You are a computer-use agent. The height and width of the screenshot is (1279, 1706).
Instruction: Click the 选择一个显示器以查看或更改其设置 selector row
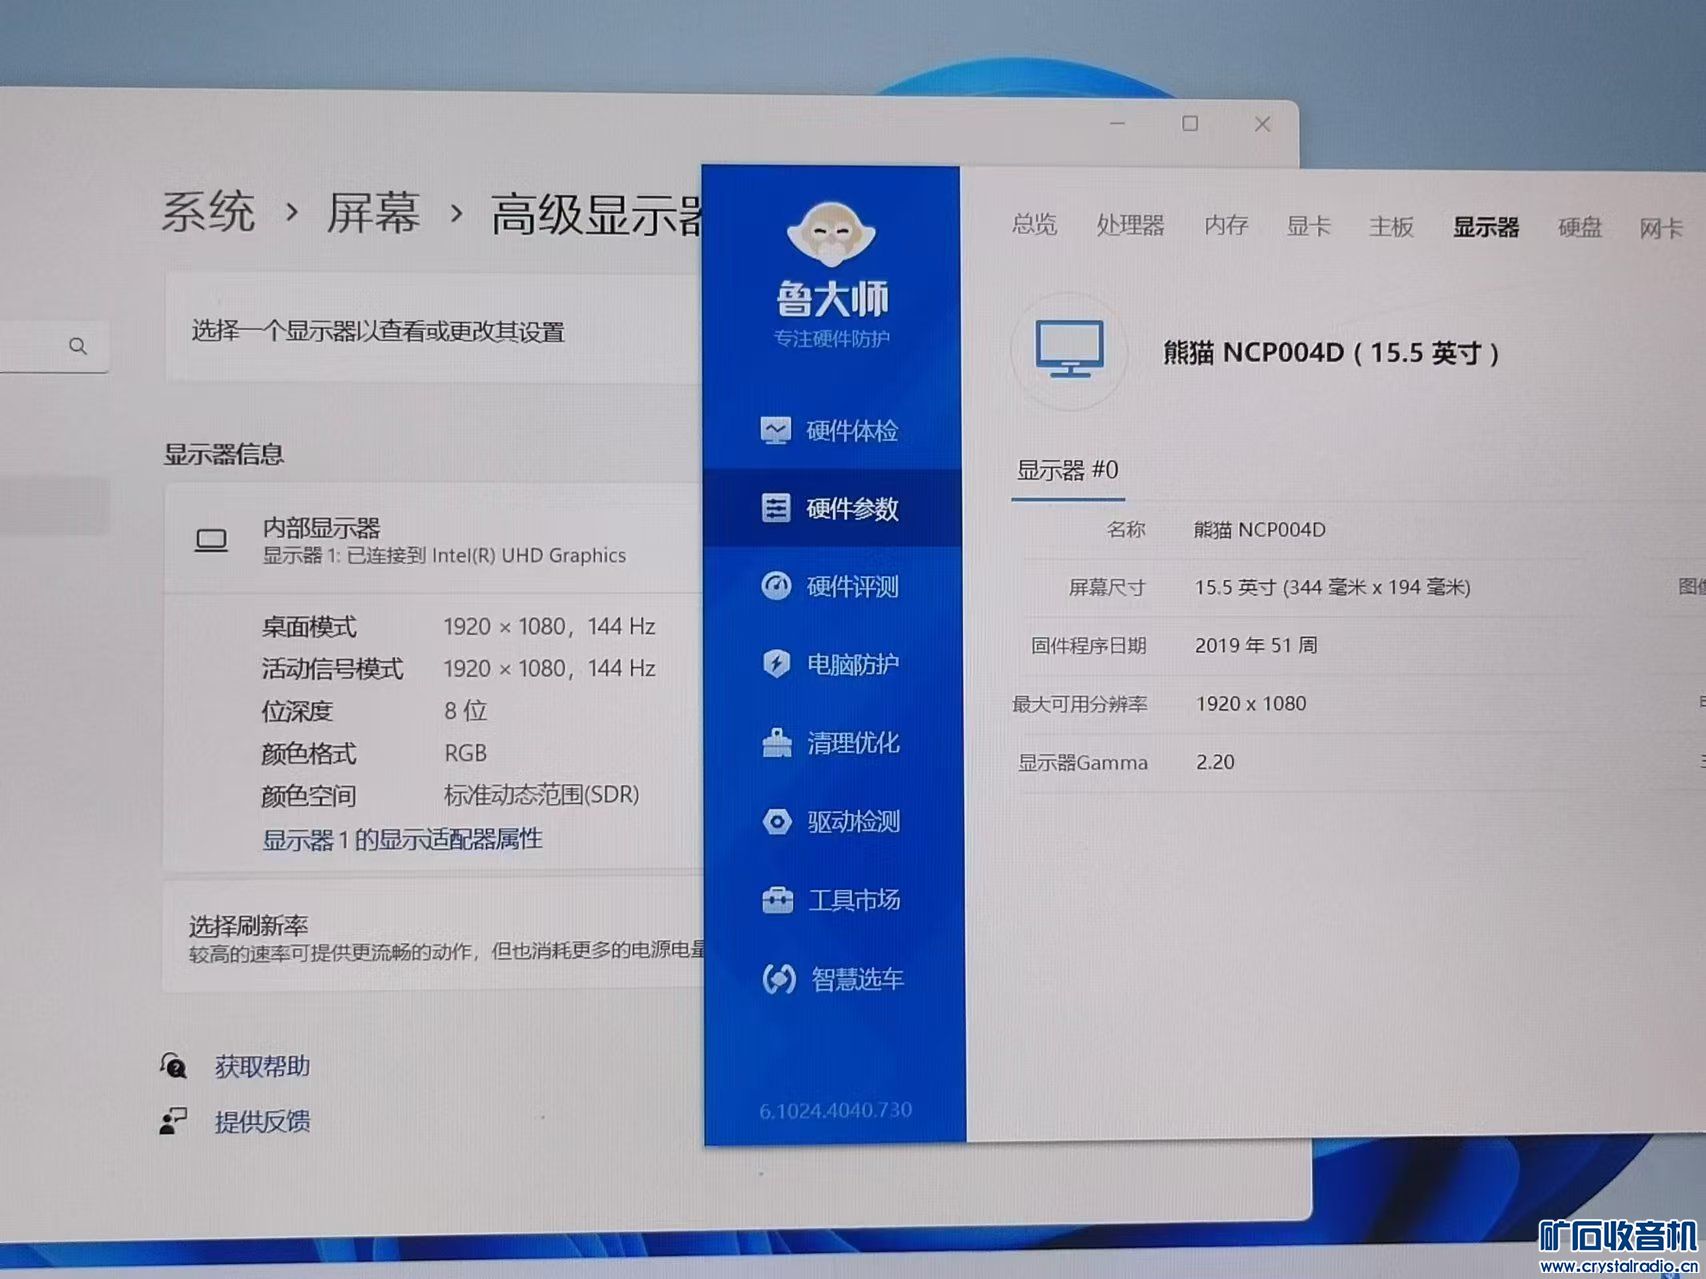pyautogui.click(x=434, y=329)
